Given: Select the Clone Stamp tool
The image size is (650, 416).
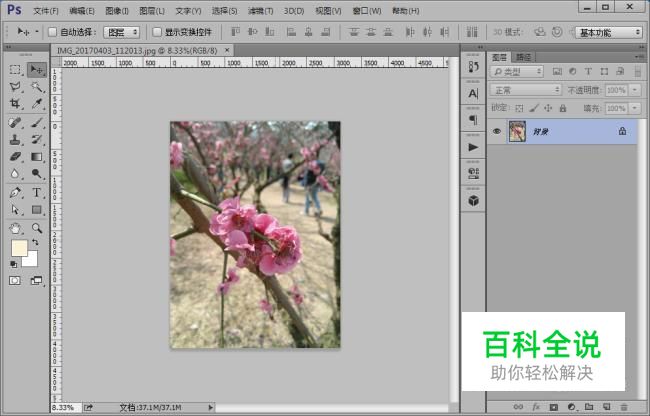Looking at the screenshot, I should (15, 140).
